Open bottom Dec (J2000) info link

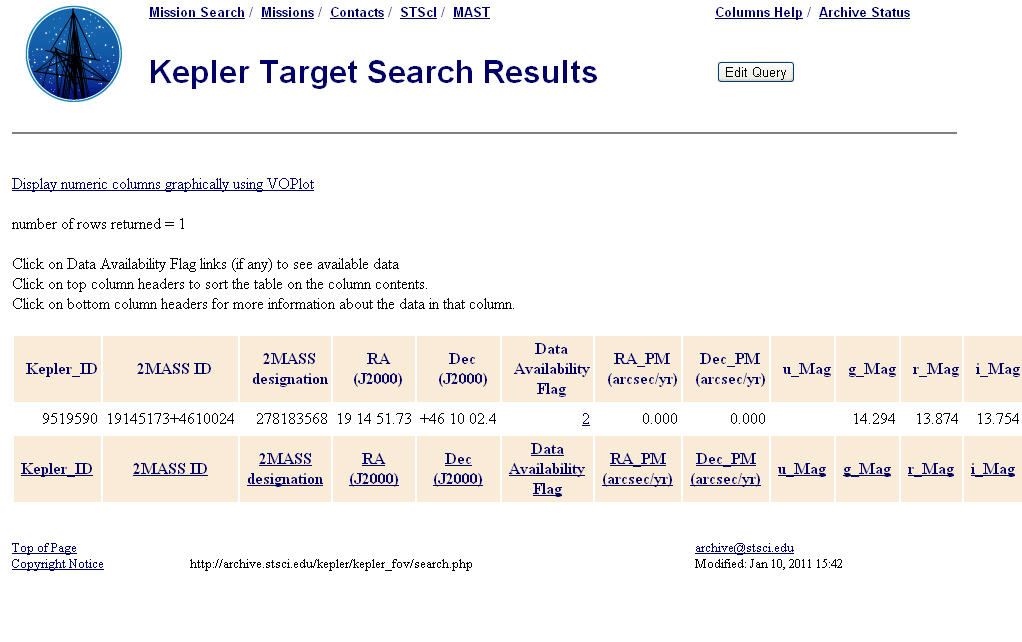coord(458,469)
